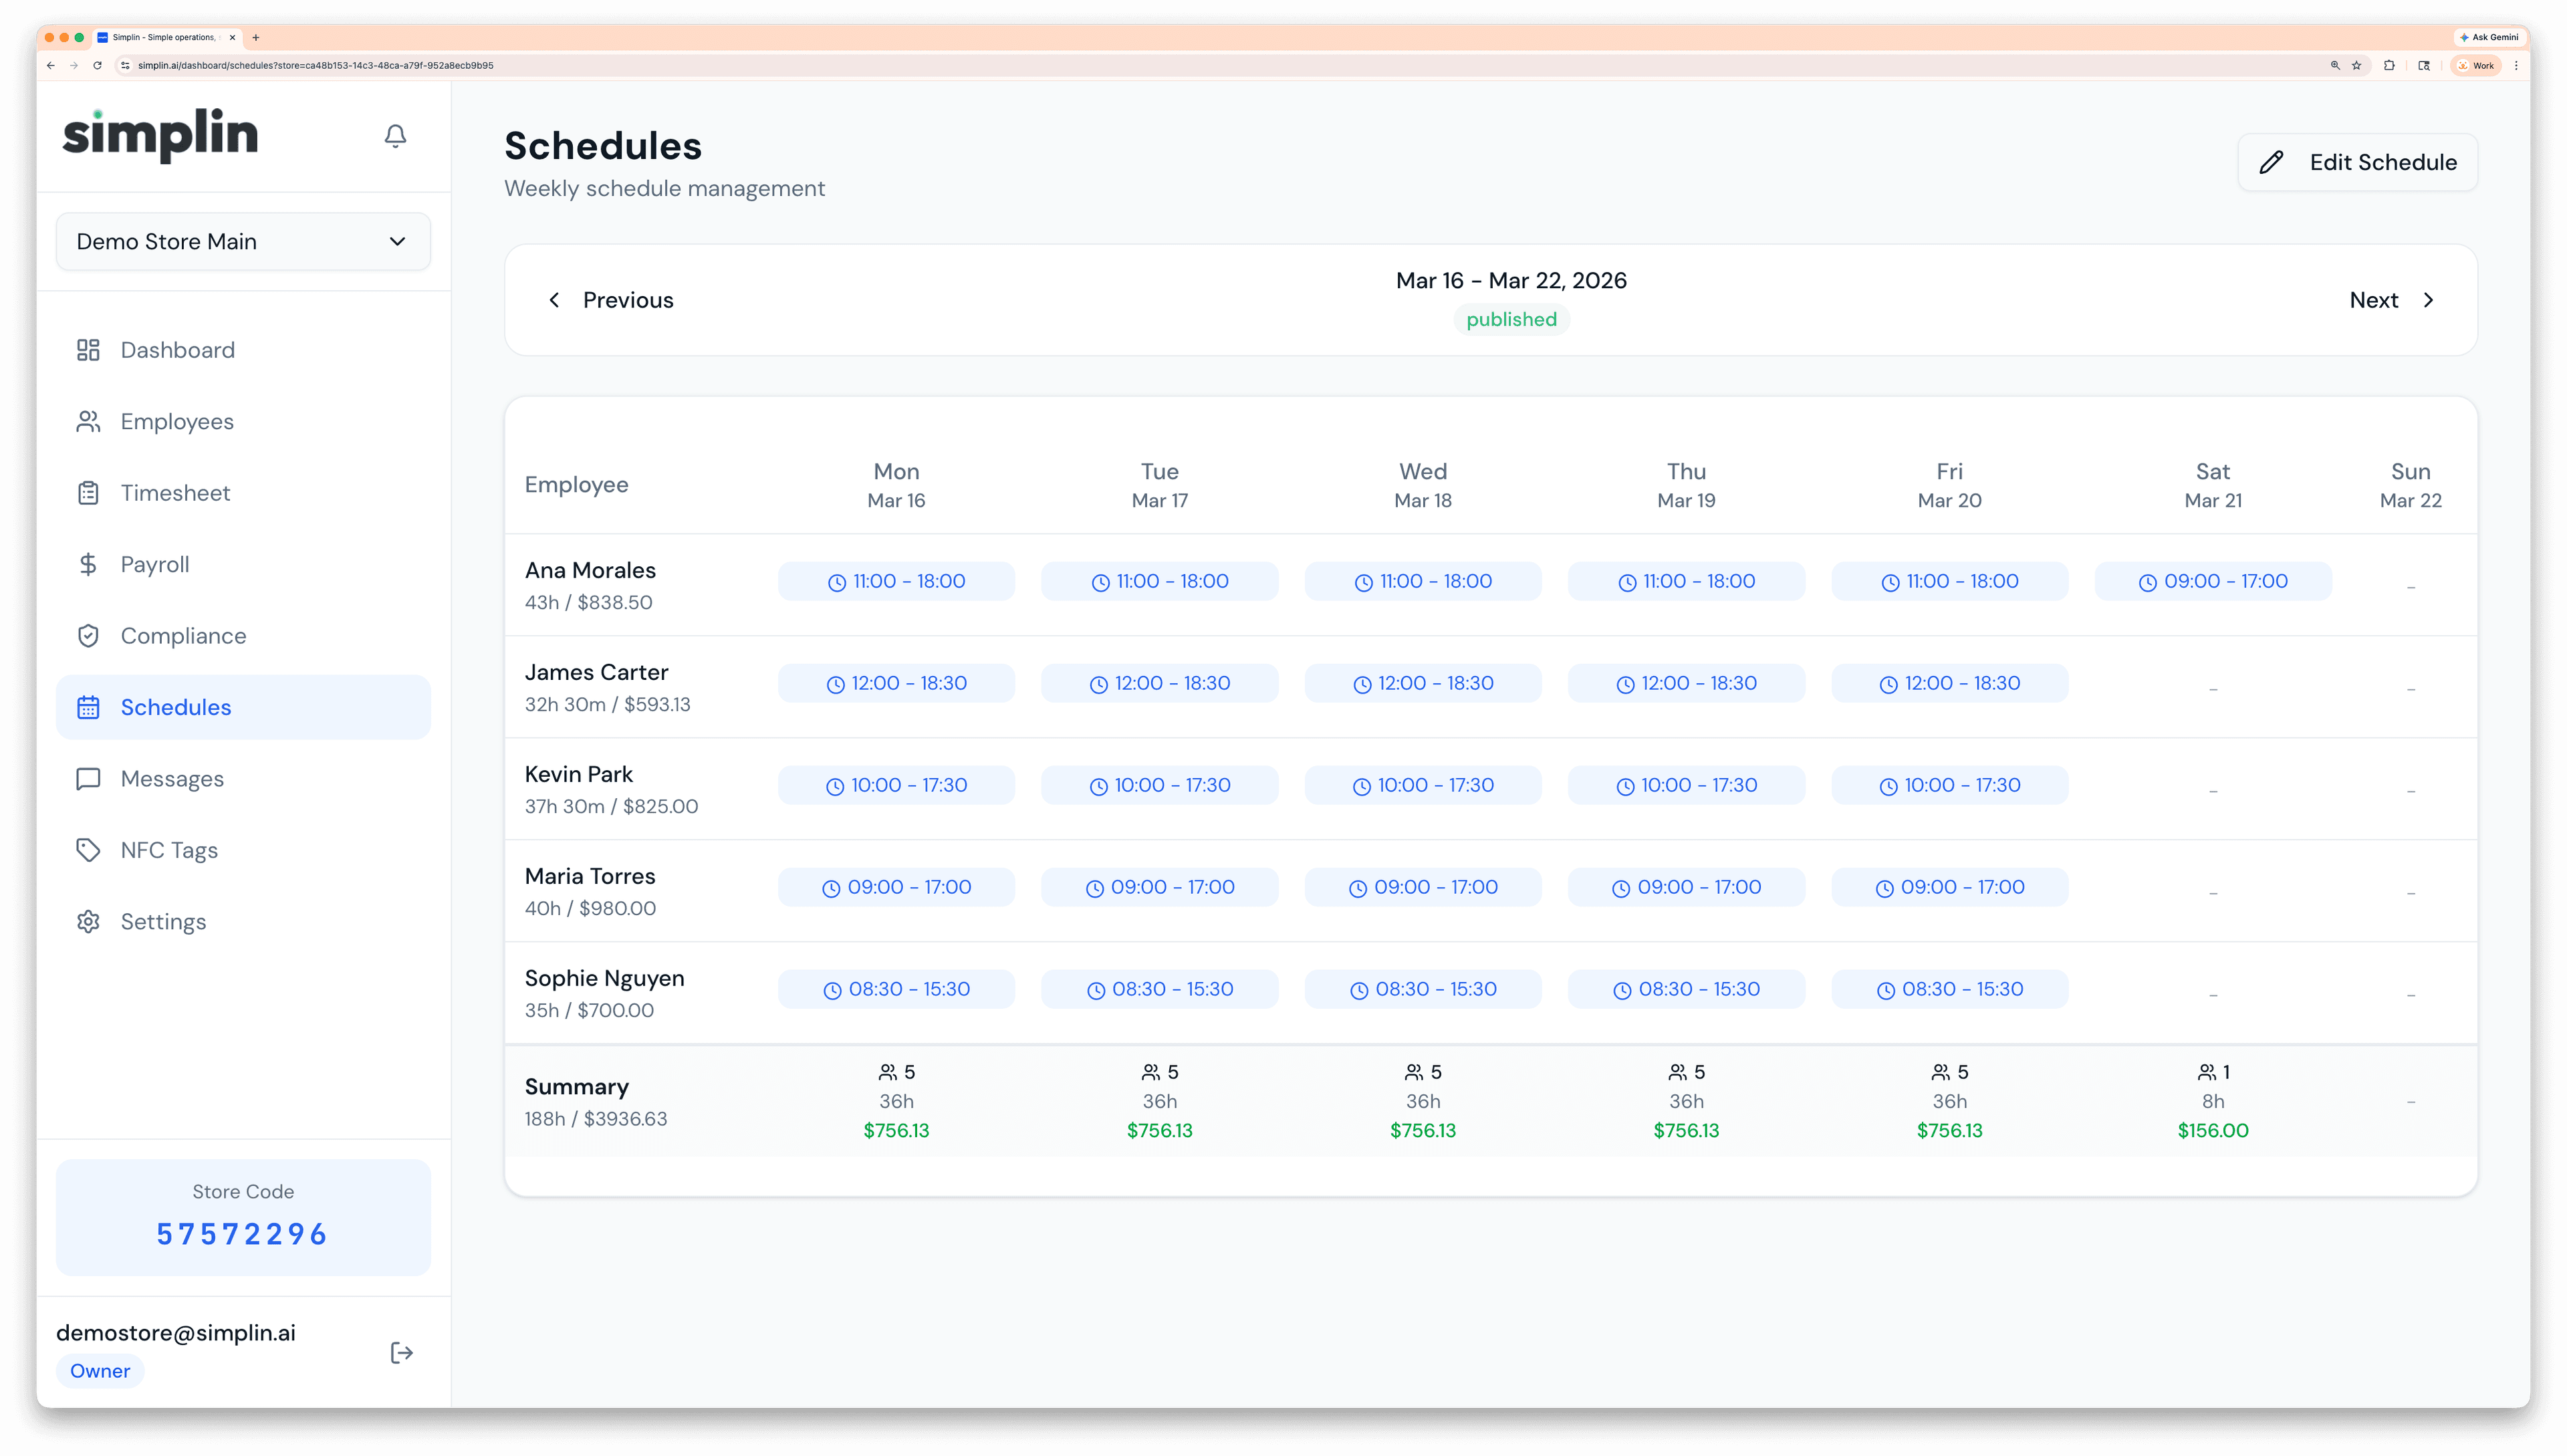Click the Previous navigation button

[x=612, y=299]
